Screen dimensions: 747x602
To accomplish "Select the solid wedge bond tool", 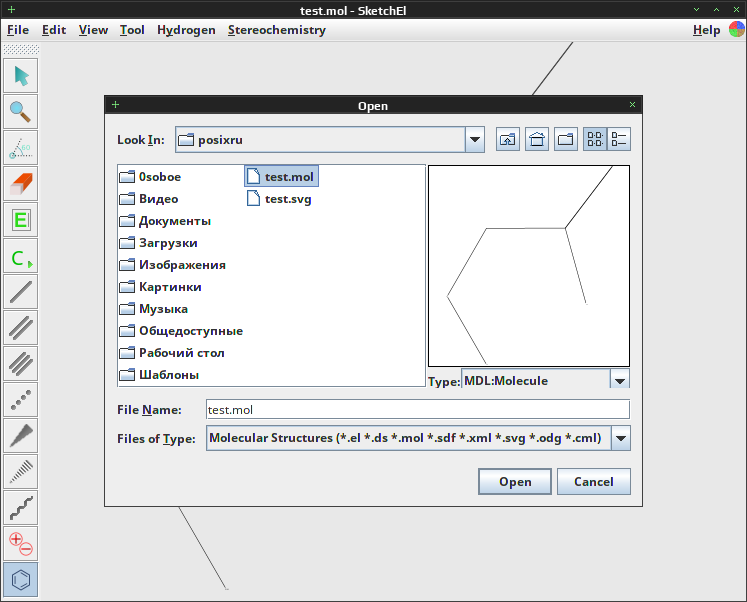I will pos(20,435).
